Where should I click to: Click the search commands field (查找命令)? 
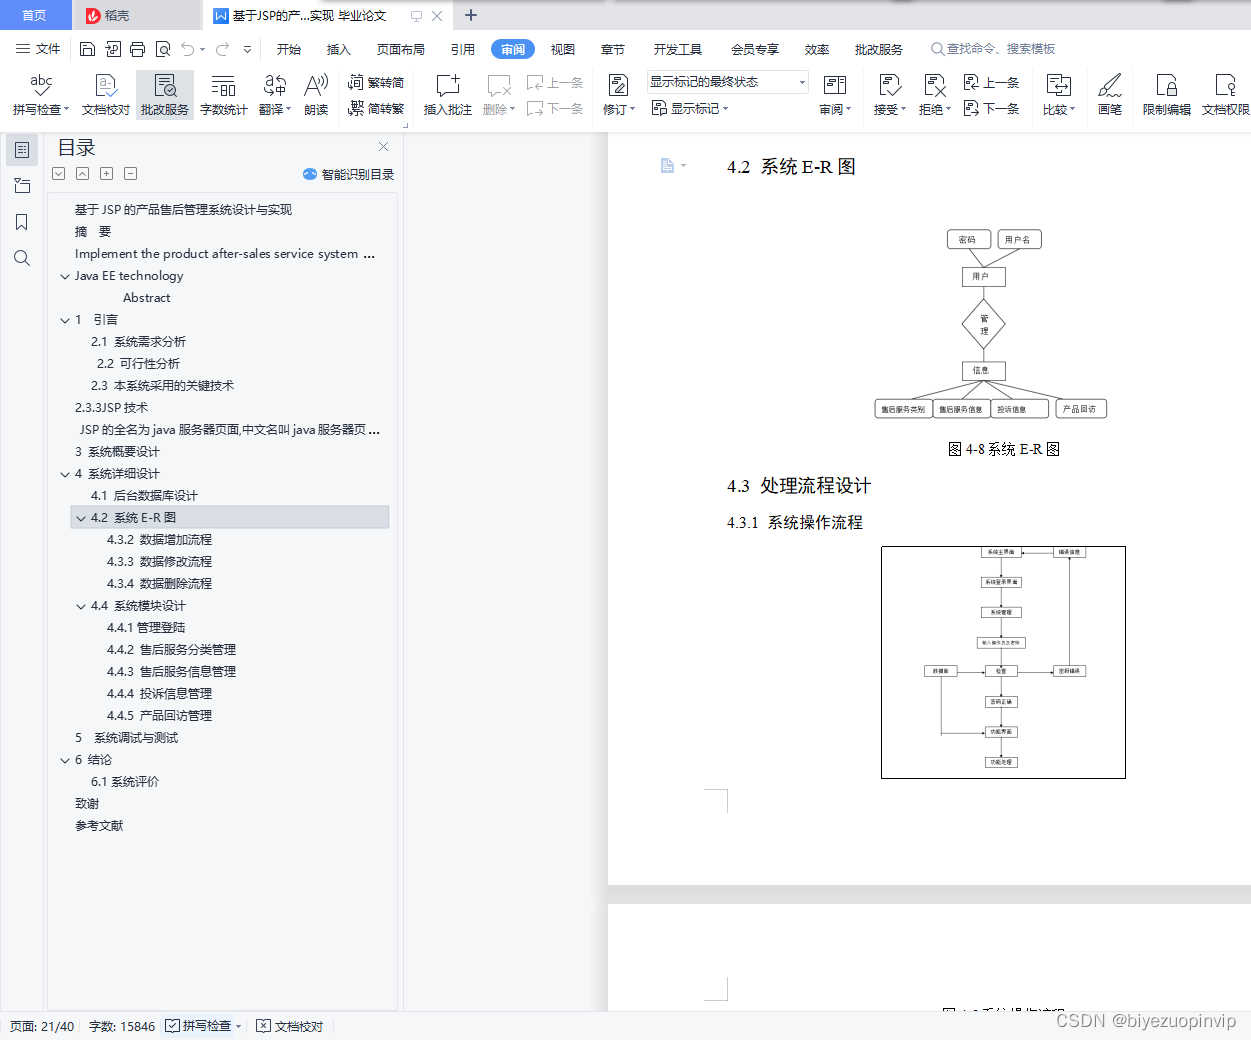(x=993, y=49)
